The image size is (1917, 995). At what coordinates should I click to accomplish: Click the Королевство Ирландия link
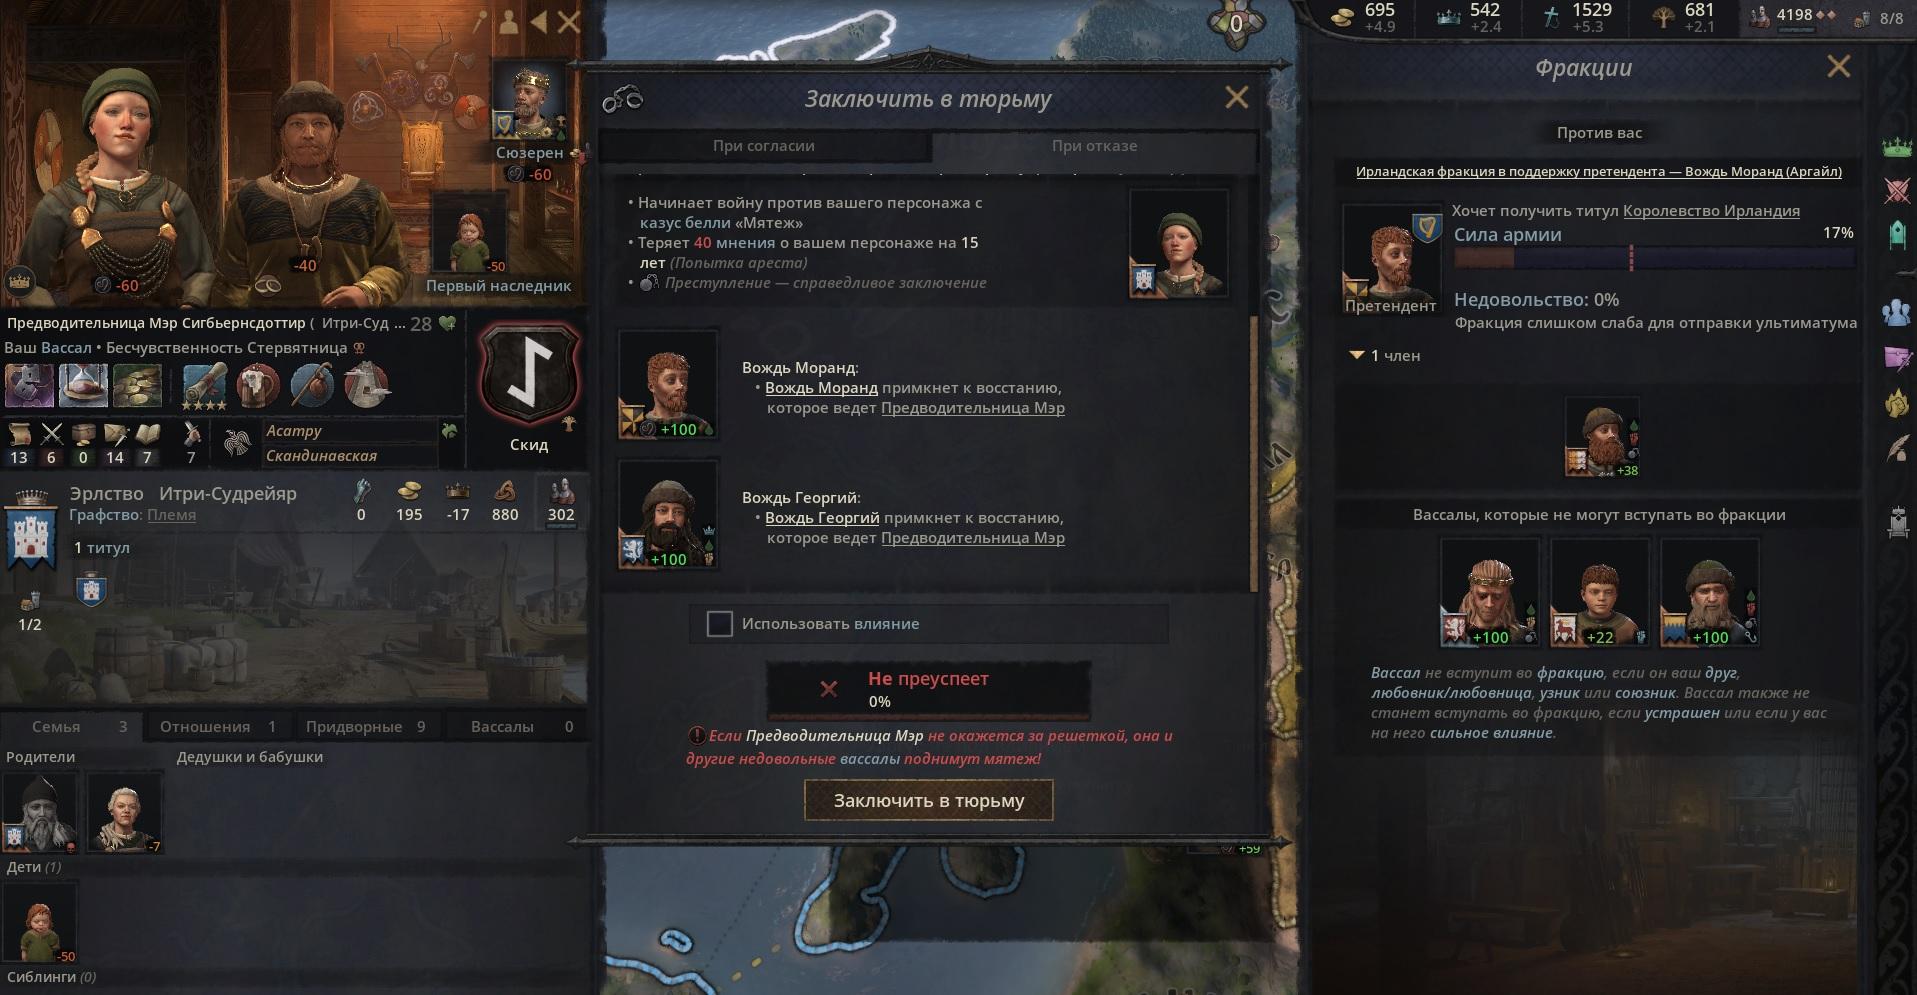pos(1711,211)
